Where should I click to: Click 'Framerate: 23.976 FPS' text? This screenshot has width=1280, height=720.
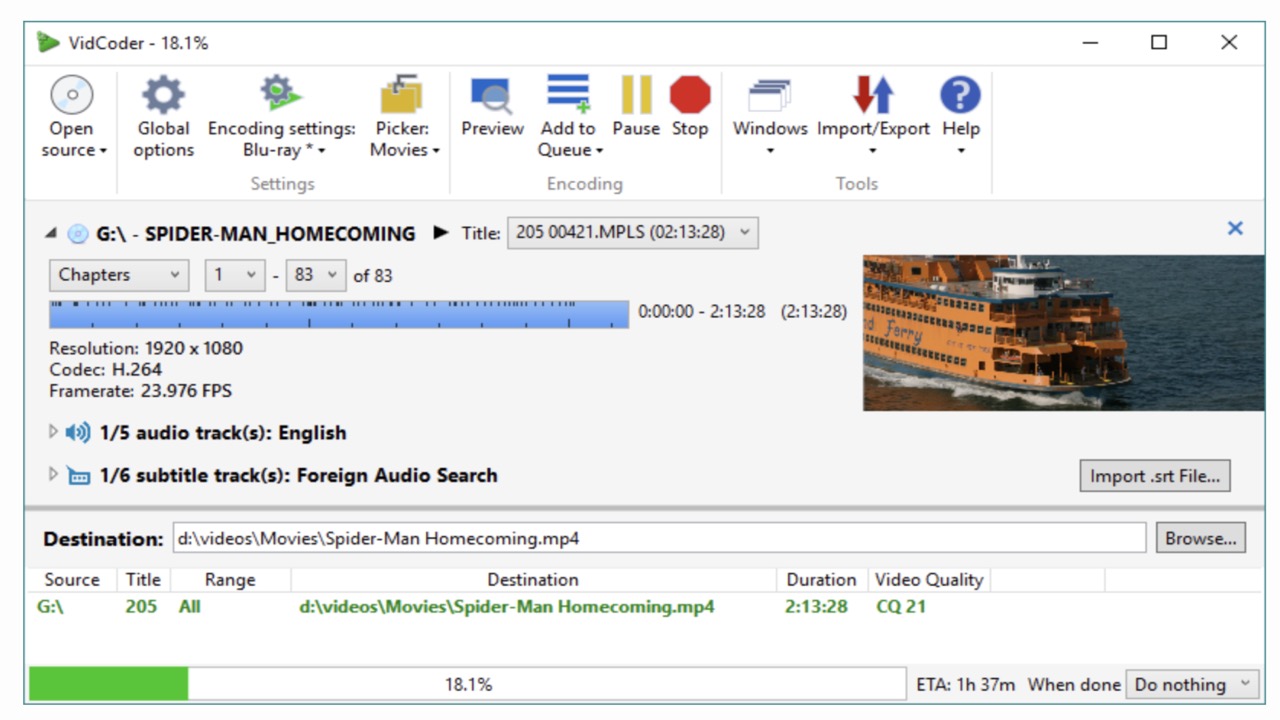click(140, 391)
